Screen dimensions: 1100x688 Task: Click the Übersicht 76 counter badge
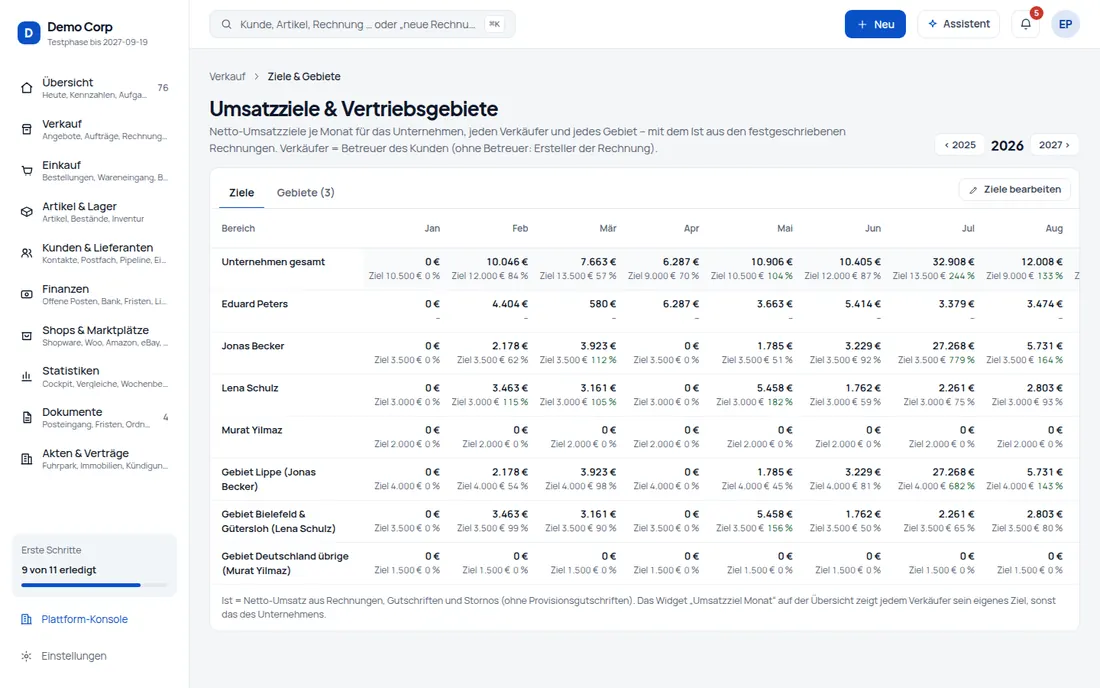click(163, 88)
